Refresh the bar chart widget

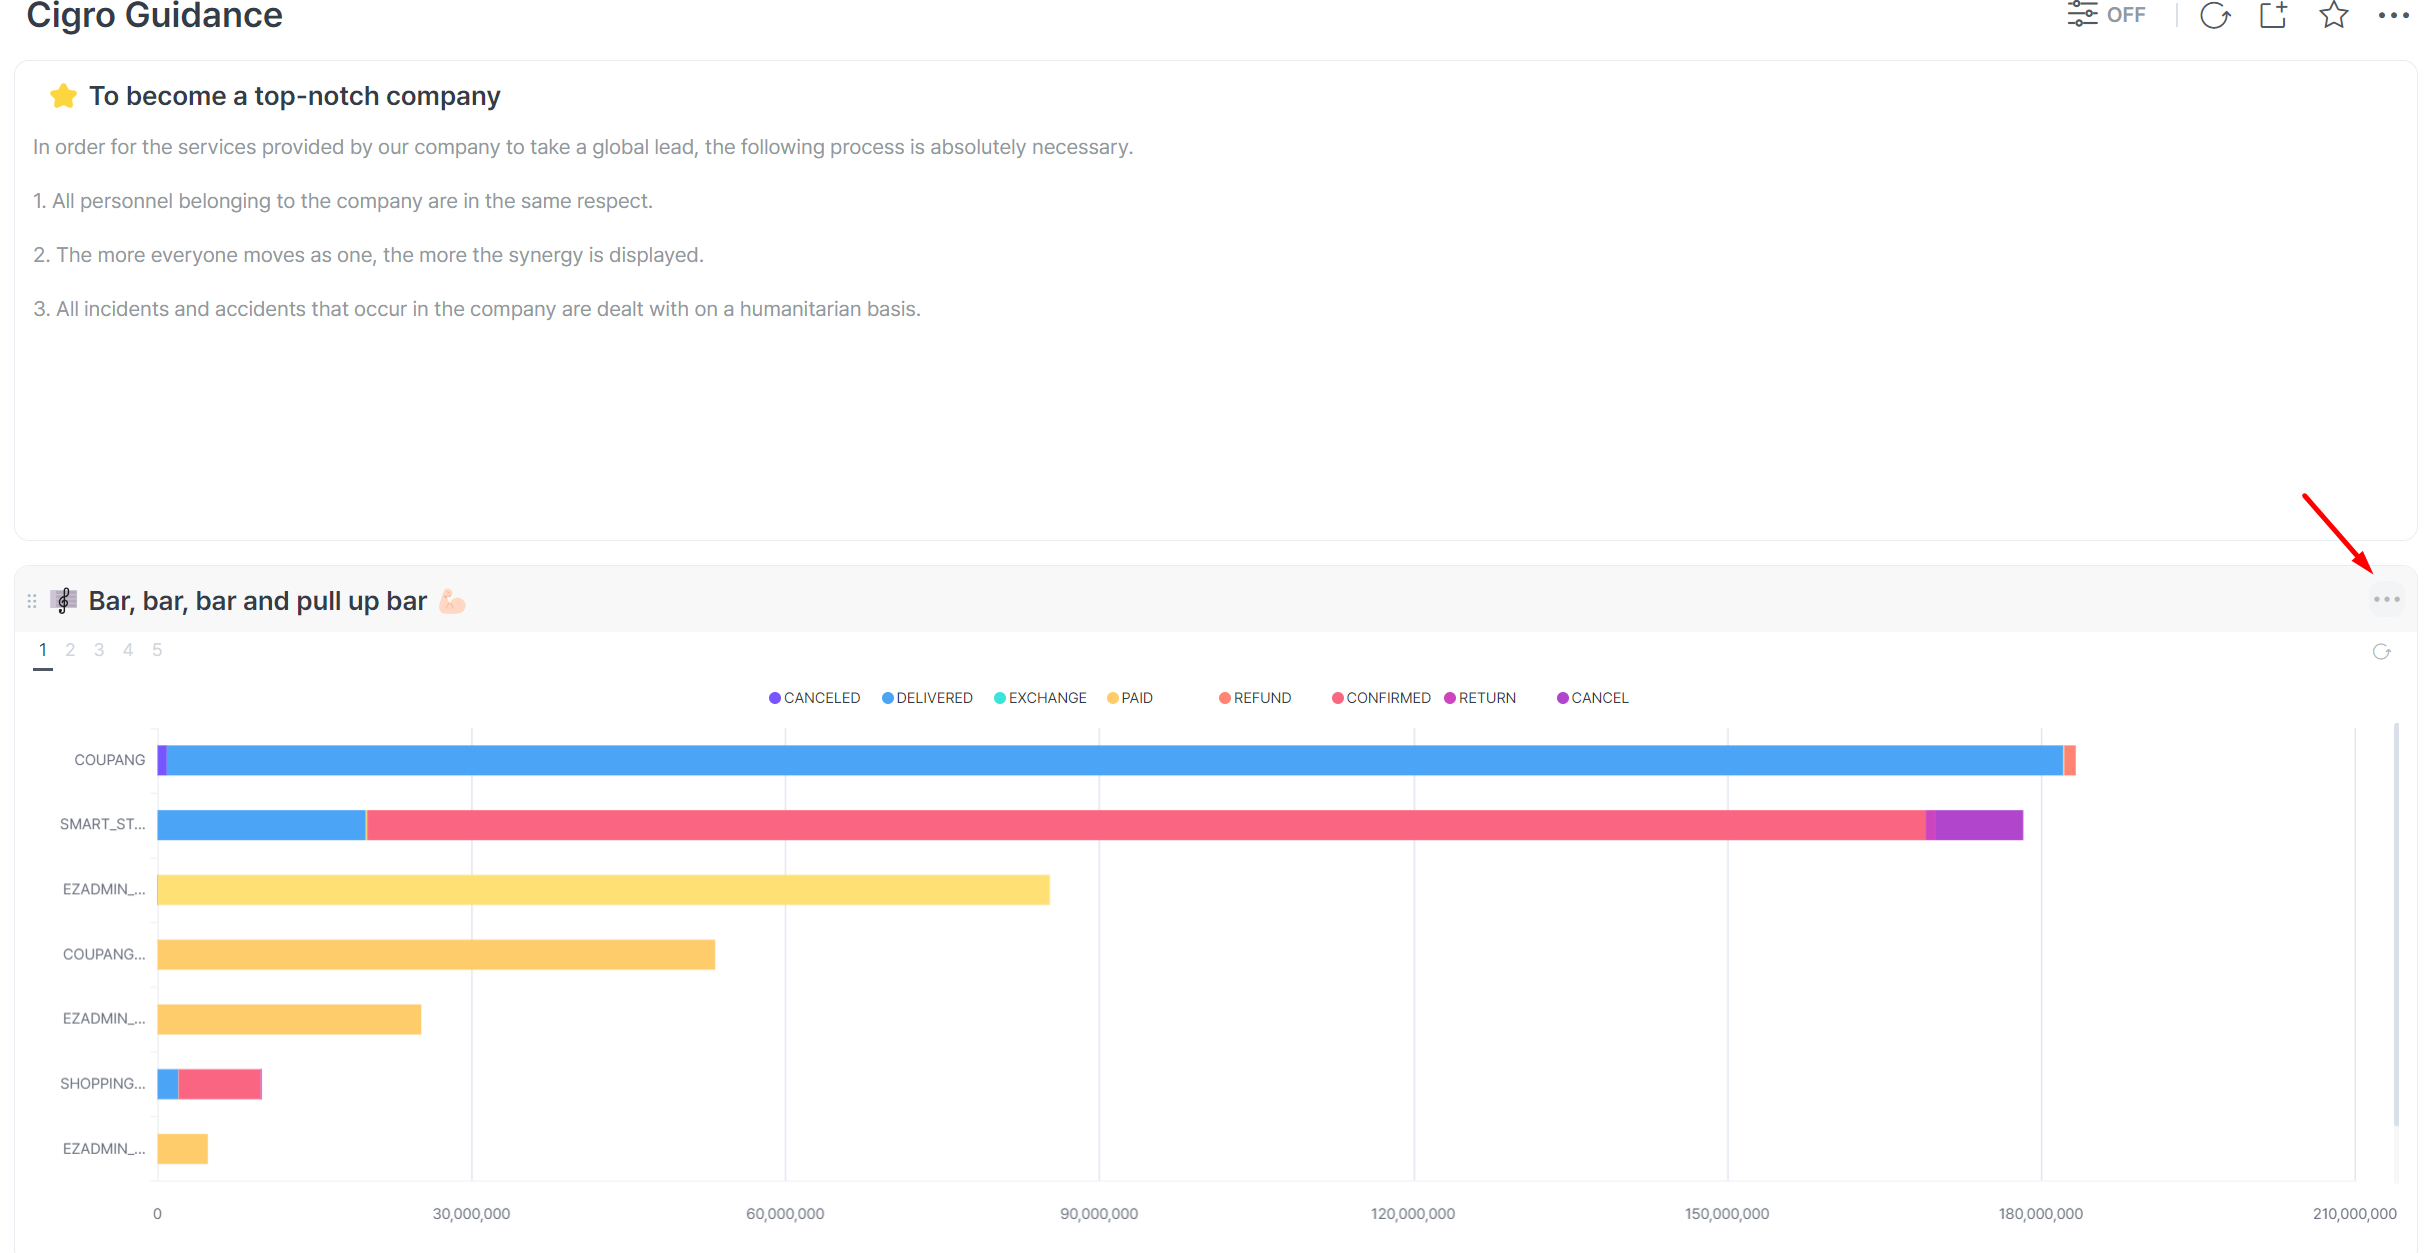tap(2382, 652)
